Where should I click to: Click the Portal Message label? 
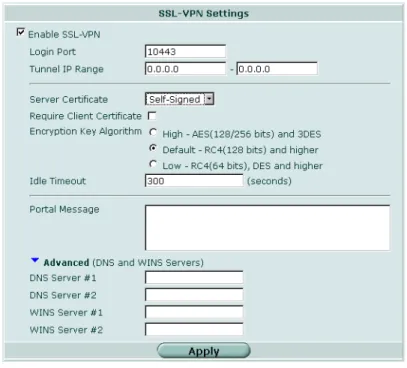click(64, 209)
